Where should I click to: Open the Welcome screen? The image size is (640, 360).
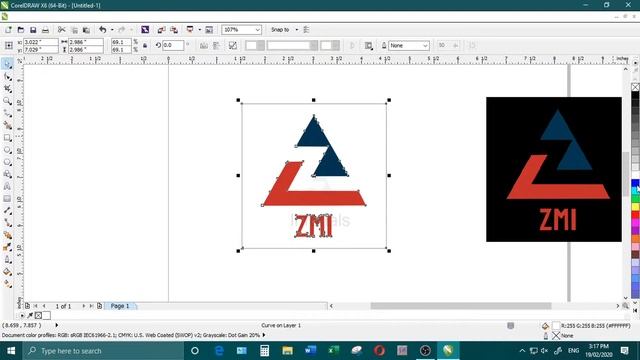pos(209,30)
